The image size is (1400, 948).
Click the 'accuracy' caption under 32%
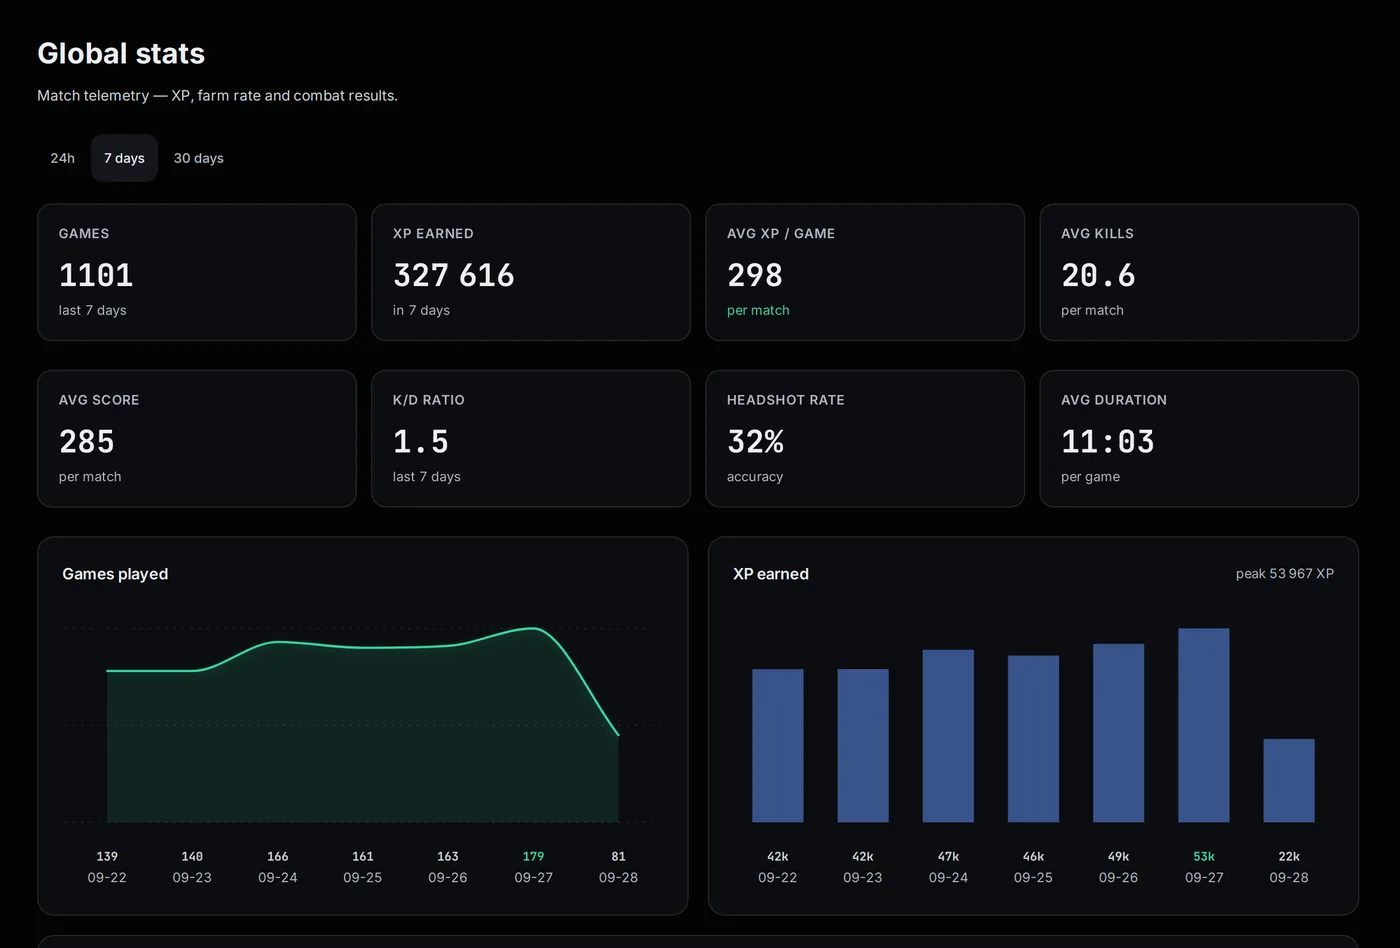coord(755,476)
